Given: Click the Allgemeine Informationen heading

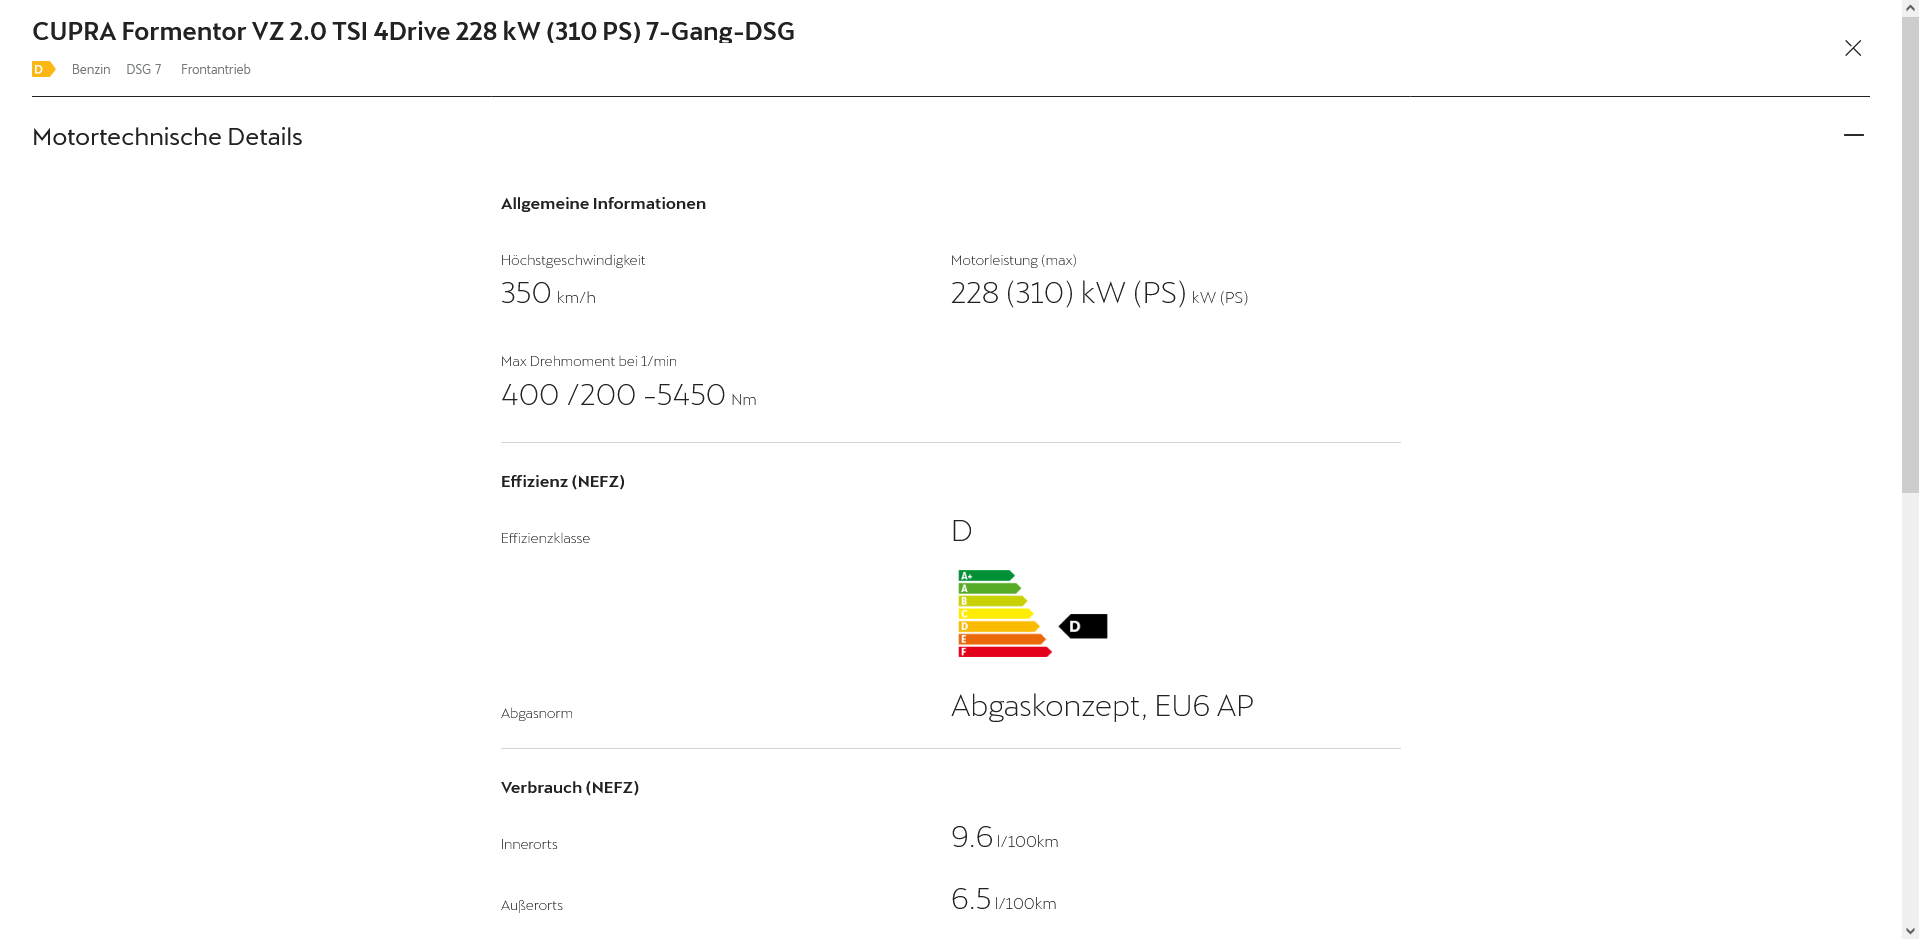Looking at the screenshot, I should pyautogui.click(x=603, y=204).
